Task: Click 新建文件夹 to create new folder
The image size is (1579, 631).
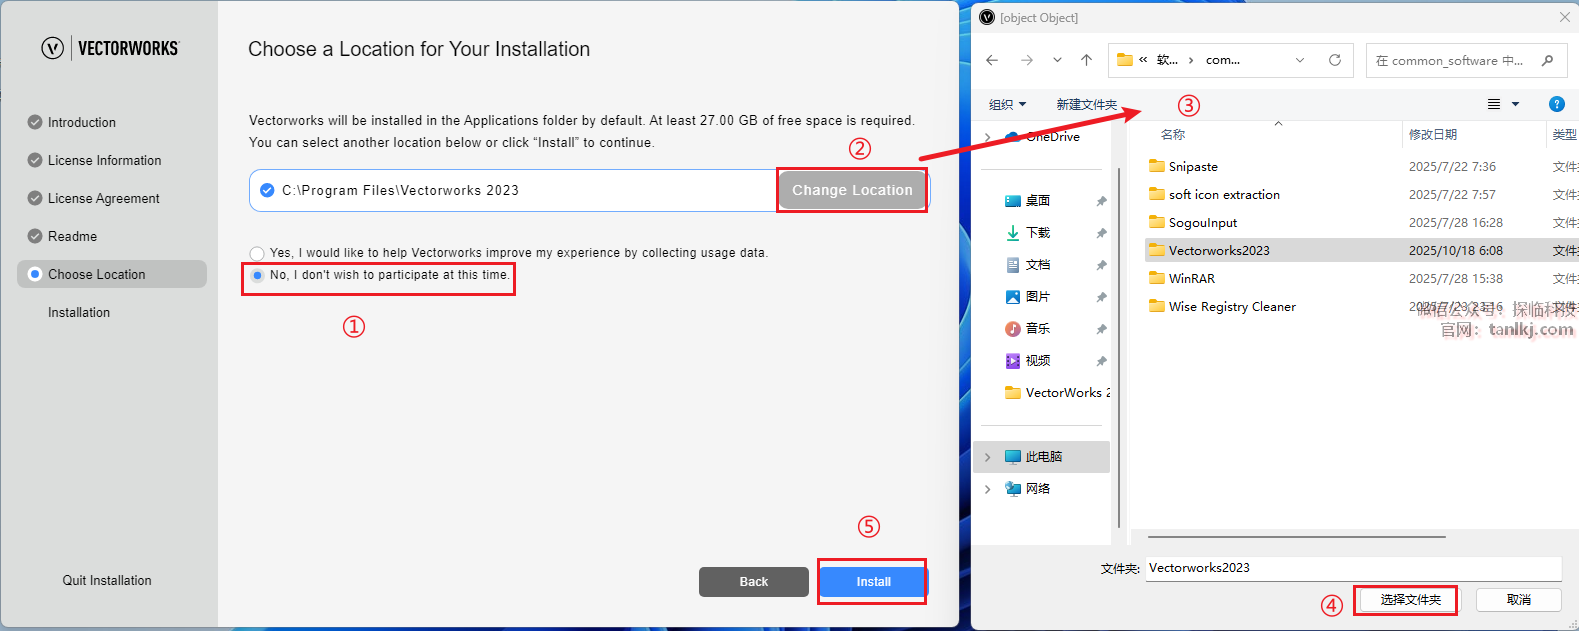Action: coord(1086,104)
